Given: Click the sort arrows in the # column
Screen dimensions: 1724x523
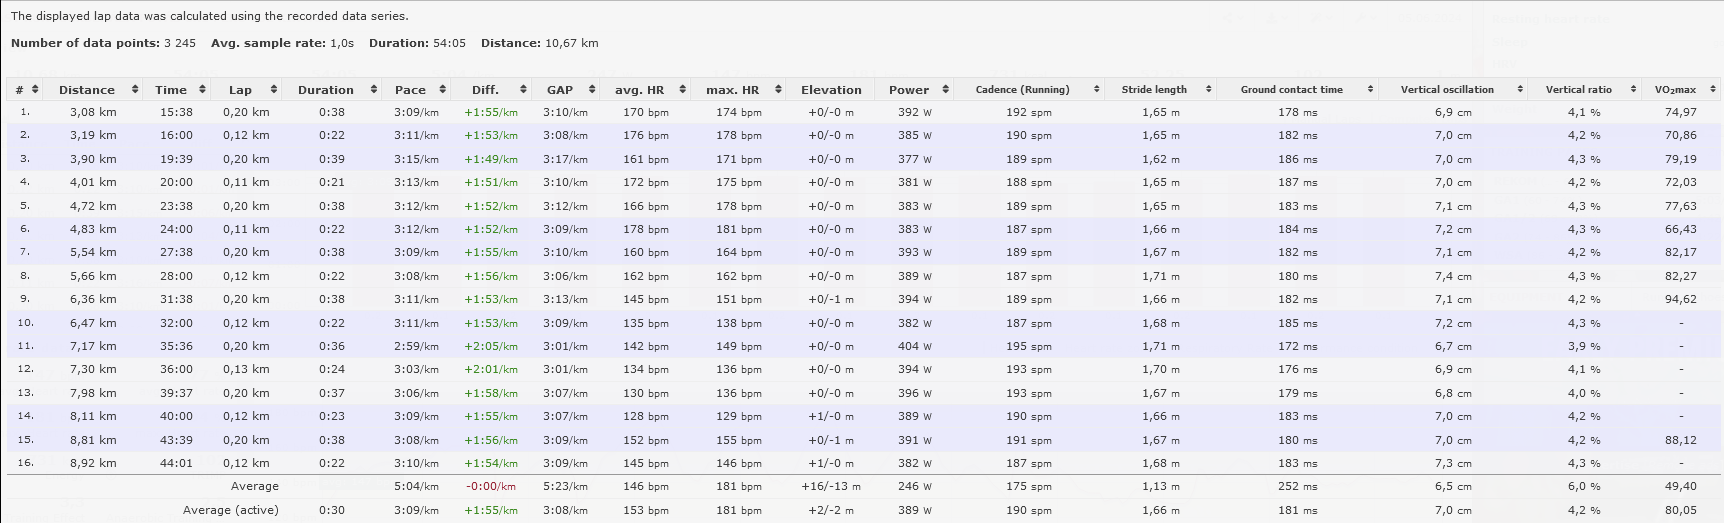Looking at the screenshot, I should click(x=35, y=90).
